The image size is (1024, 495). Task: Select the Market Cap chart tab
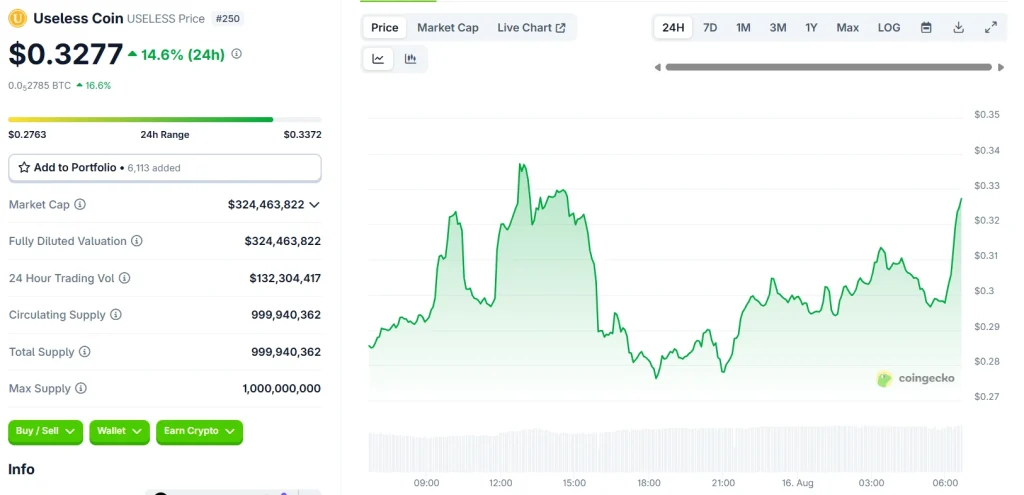(448, 27)
